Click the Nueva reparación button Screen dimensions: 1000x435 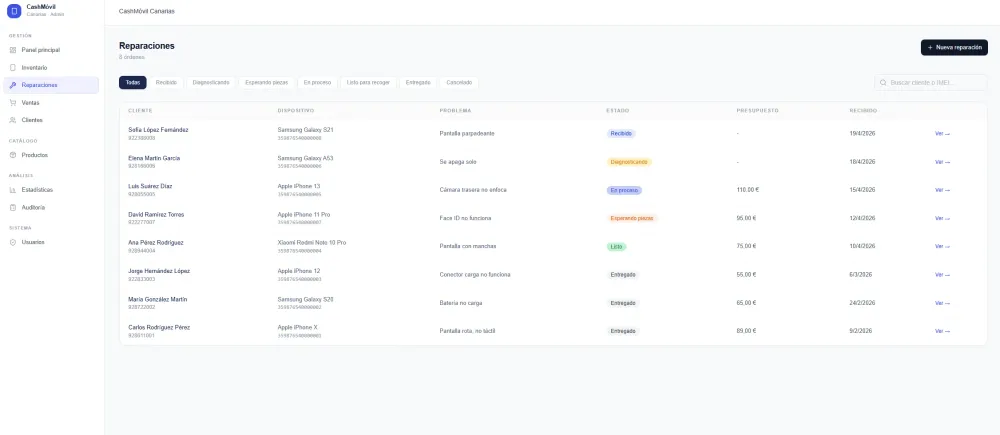pos(954,47)
